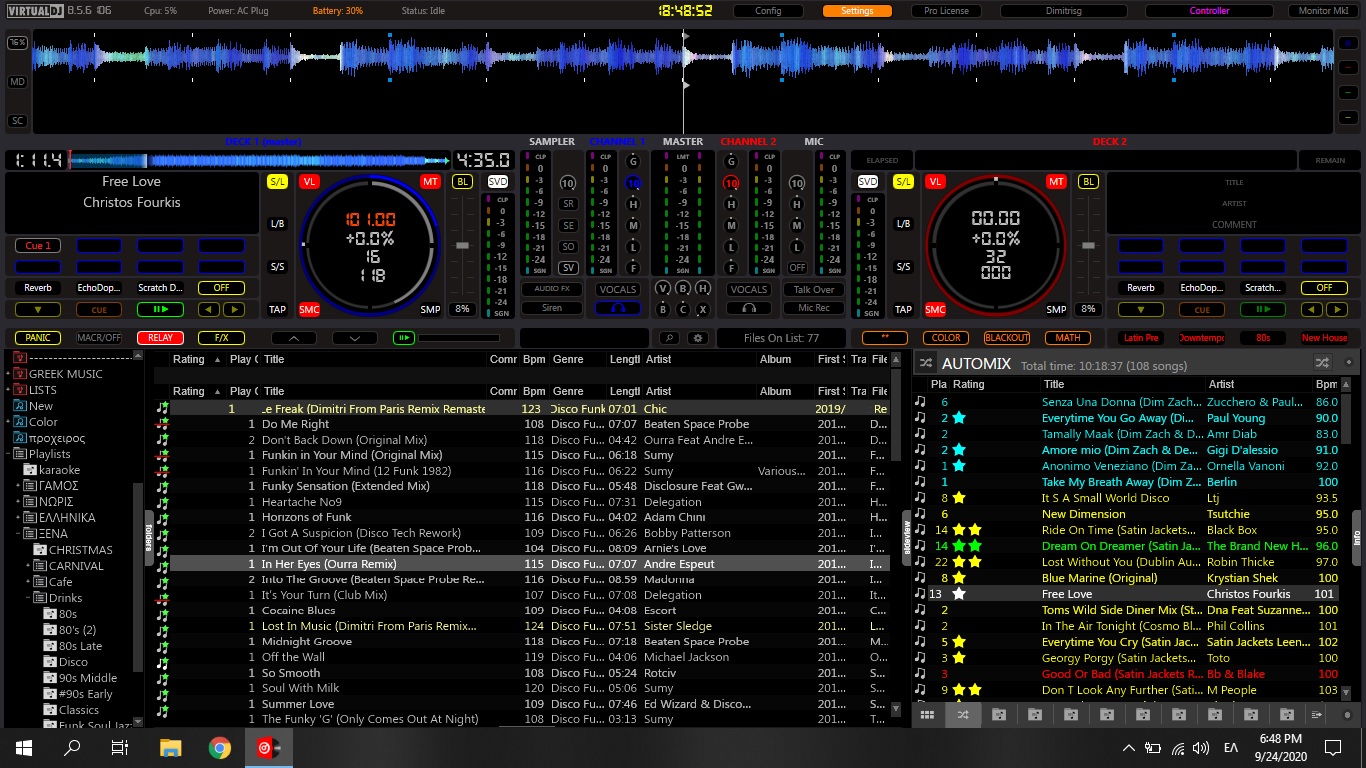Click the BLACKOUT button
1366x768 pixels.
[1006, 338]
